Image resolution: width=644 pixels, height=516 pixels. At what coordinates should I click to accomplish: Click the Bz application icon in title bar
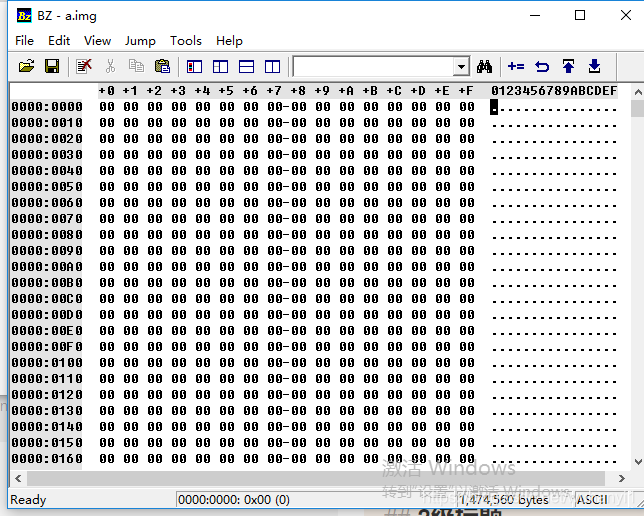click(24, 16)
